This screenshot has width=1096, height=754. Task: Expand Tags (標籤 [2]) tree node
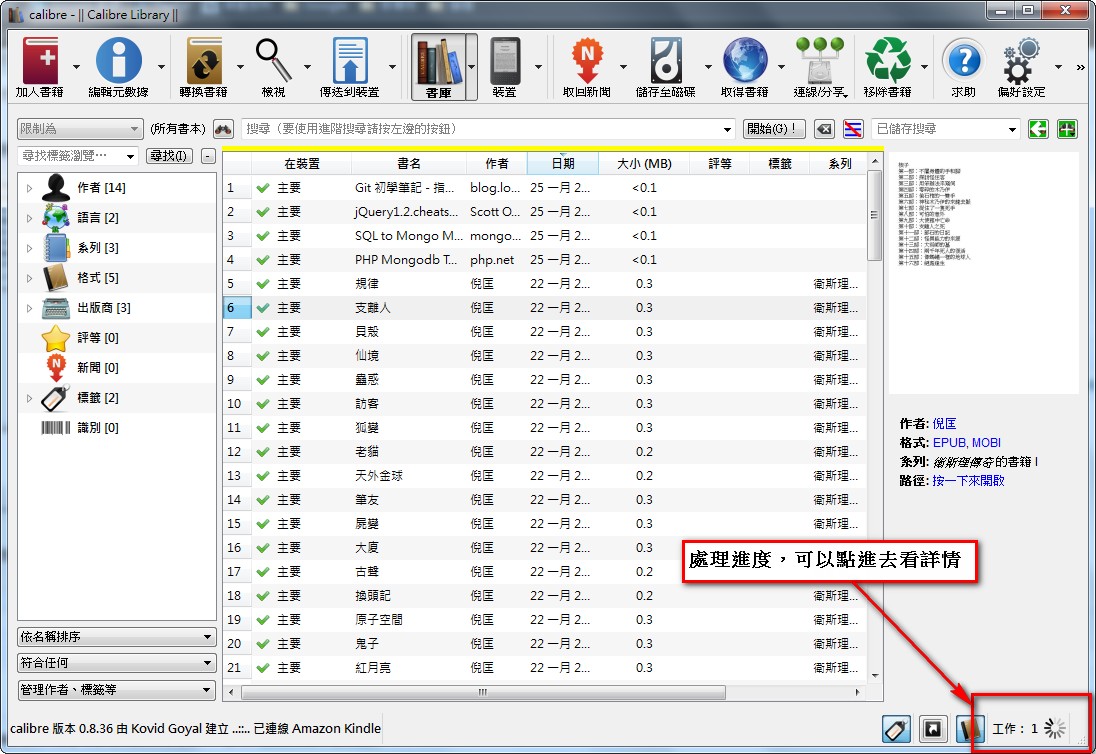click(x=29, y=398)
